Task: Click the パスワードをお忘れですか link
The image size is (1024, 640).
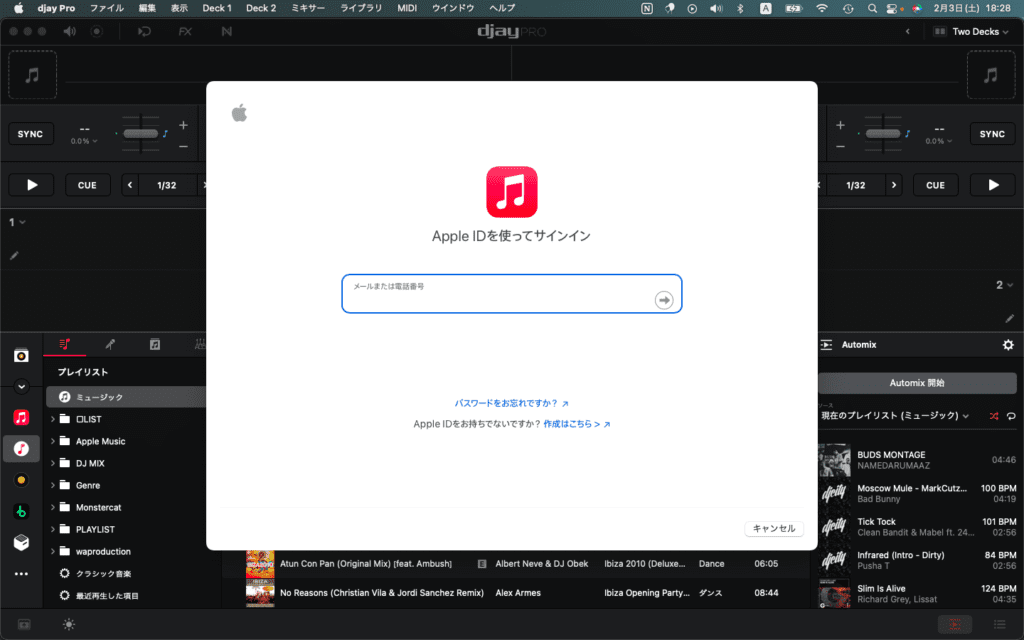Action: (x=511, y=404)
